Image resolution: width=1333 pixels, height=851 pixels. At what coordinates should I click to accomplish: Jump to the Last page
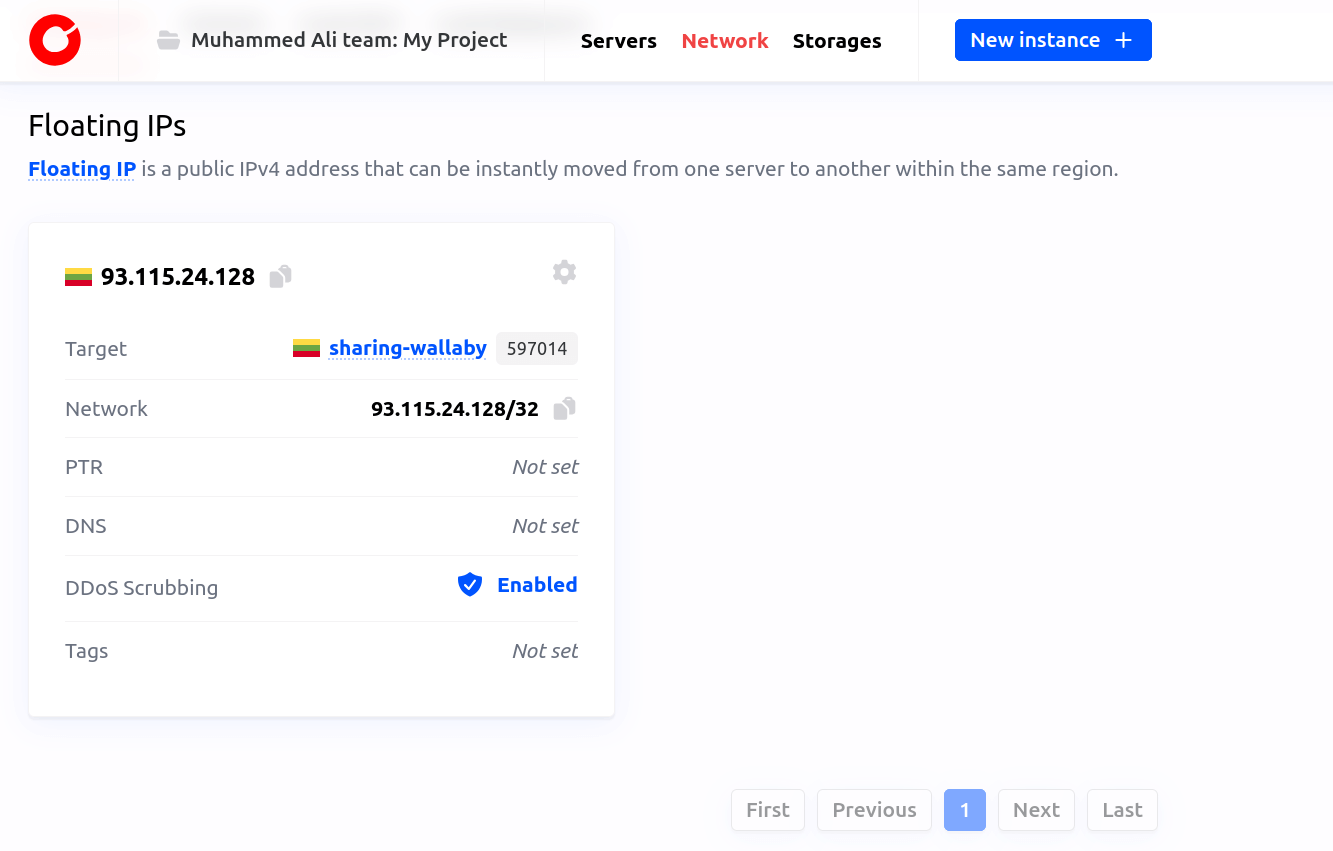[1122, 810]
